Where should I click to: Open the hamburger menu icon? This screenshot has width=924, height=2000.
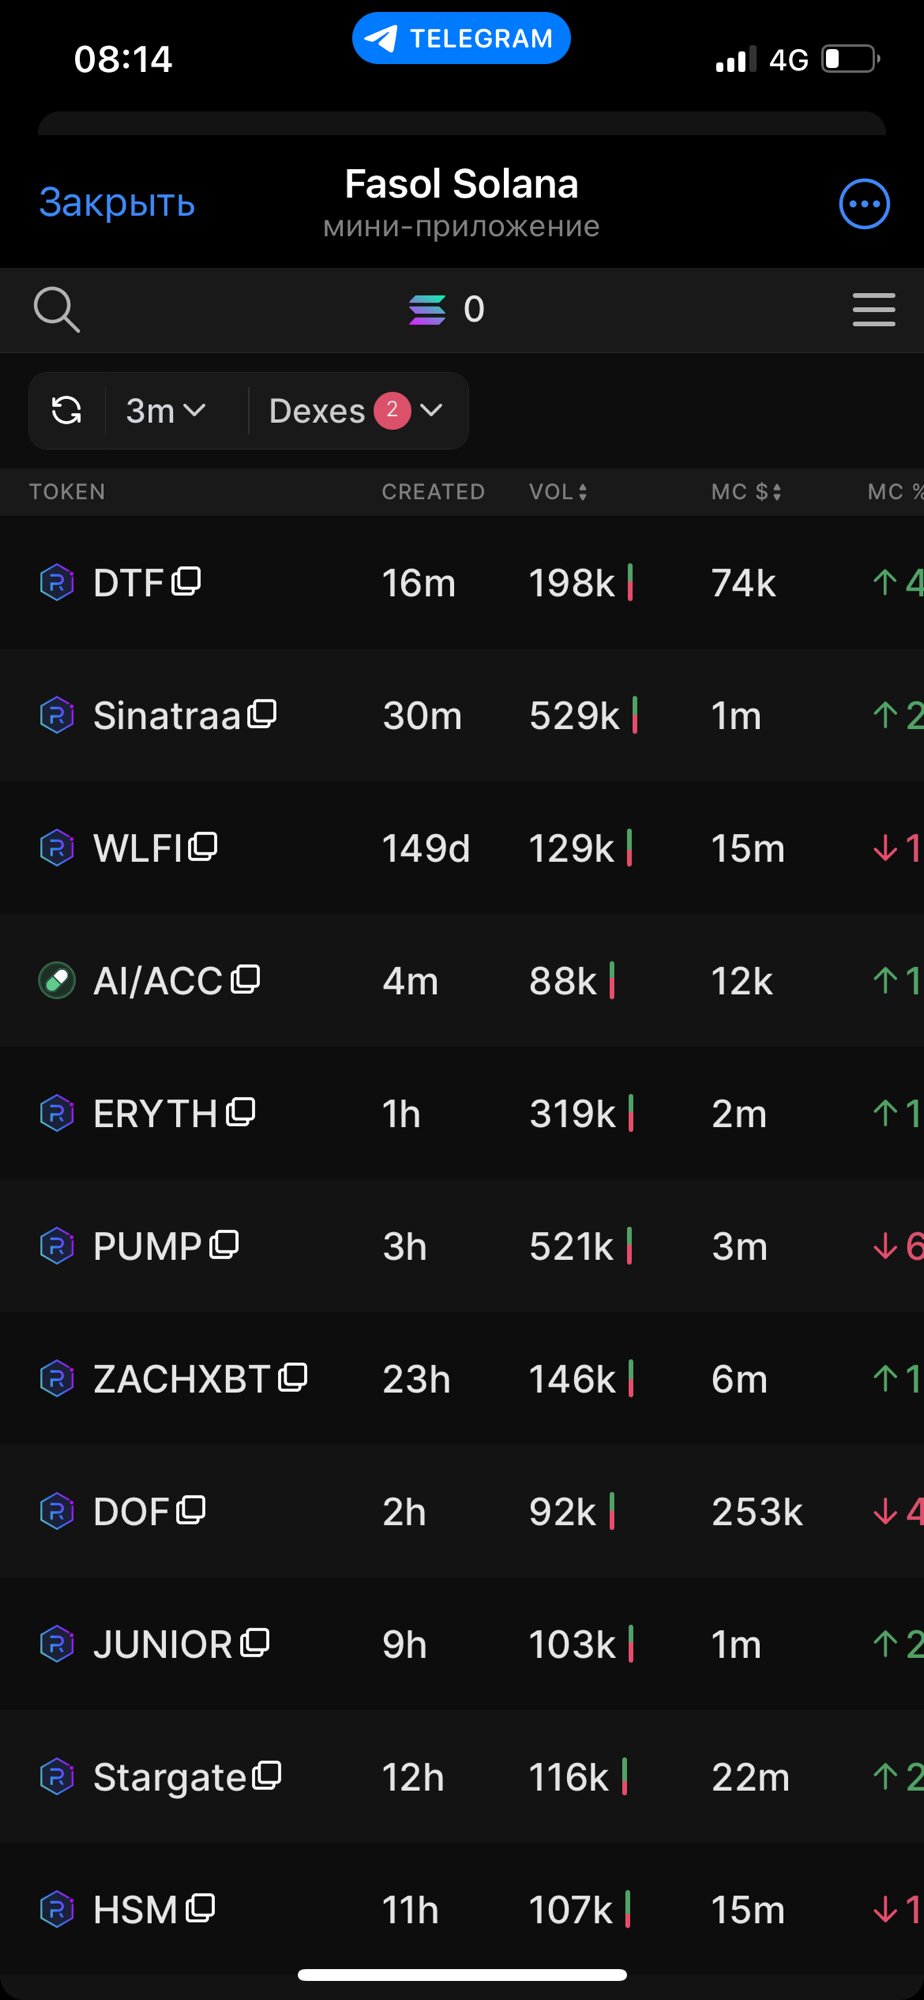873,310
